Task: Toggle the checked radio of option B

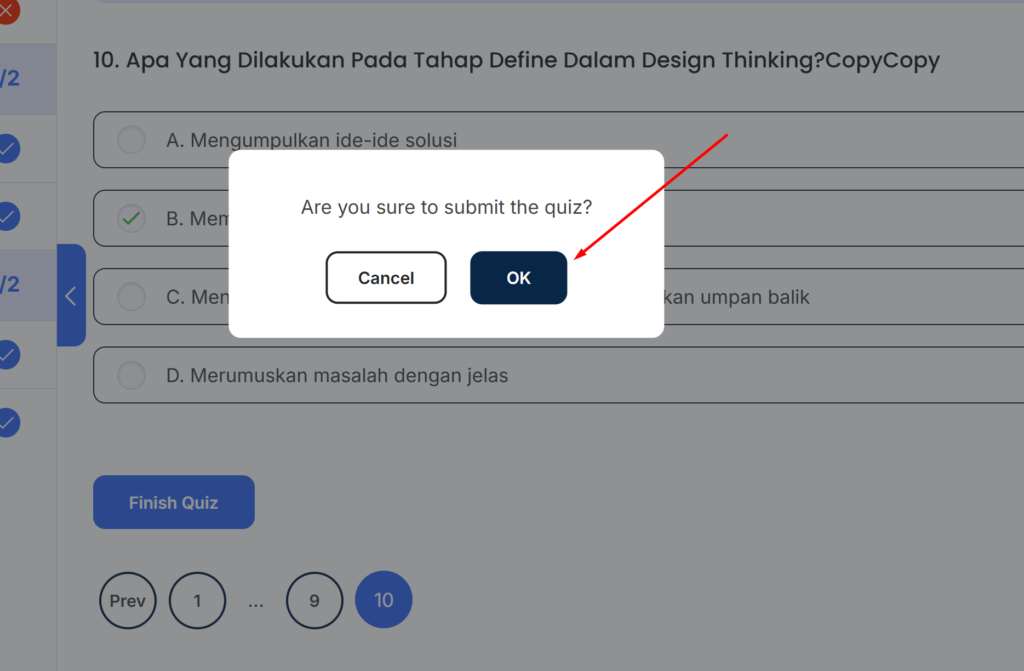Action: [131, 218]
